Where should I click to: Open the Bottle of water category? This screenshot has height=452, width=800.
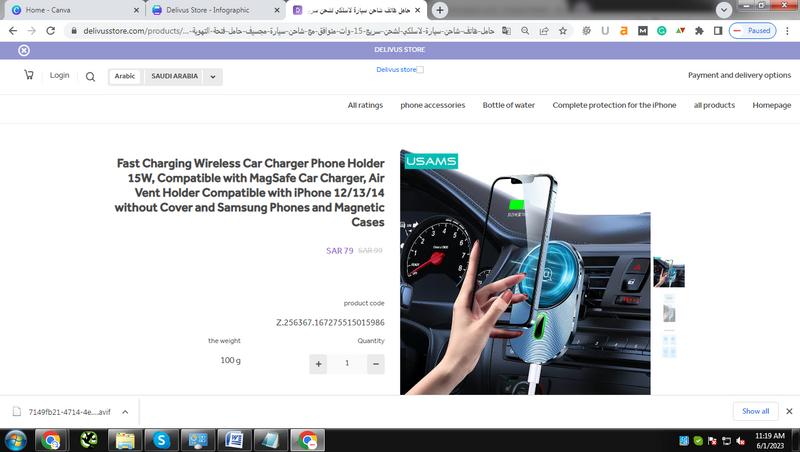(509, 105)
